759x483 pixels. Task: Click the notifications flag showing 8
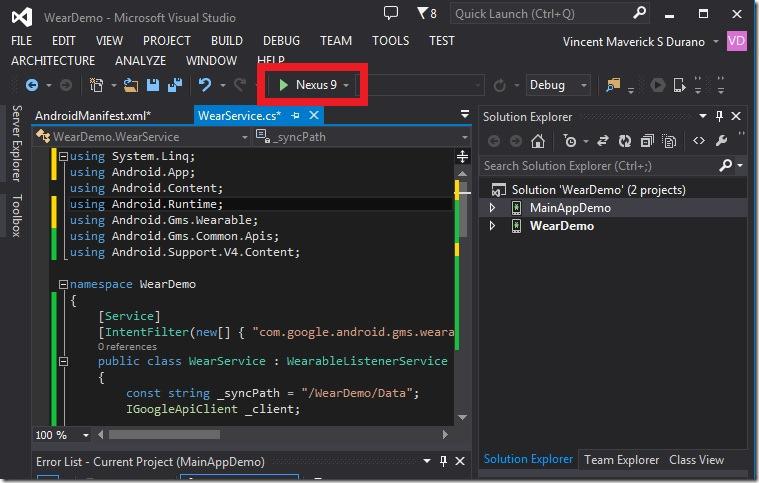426,13
